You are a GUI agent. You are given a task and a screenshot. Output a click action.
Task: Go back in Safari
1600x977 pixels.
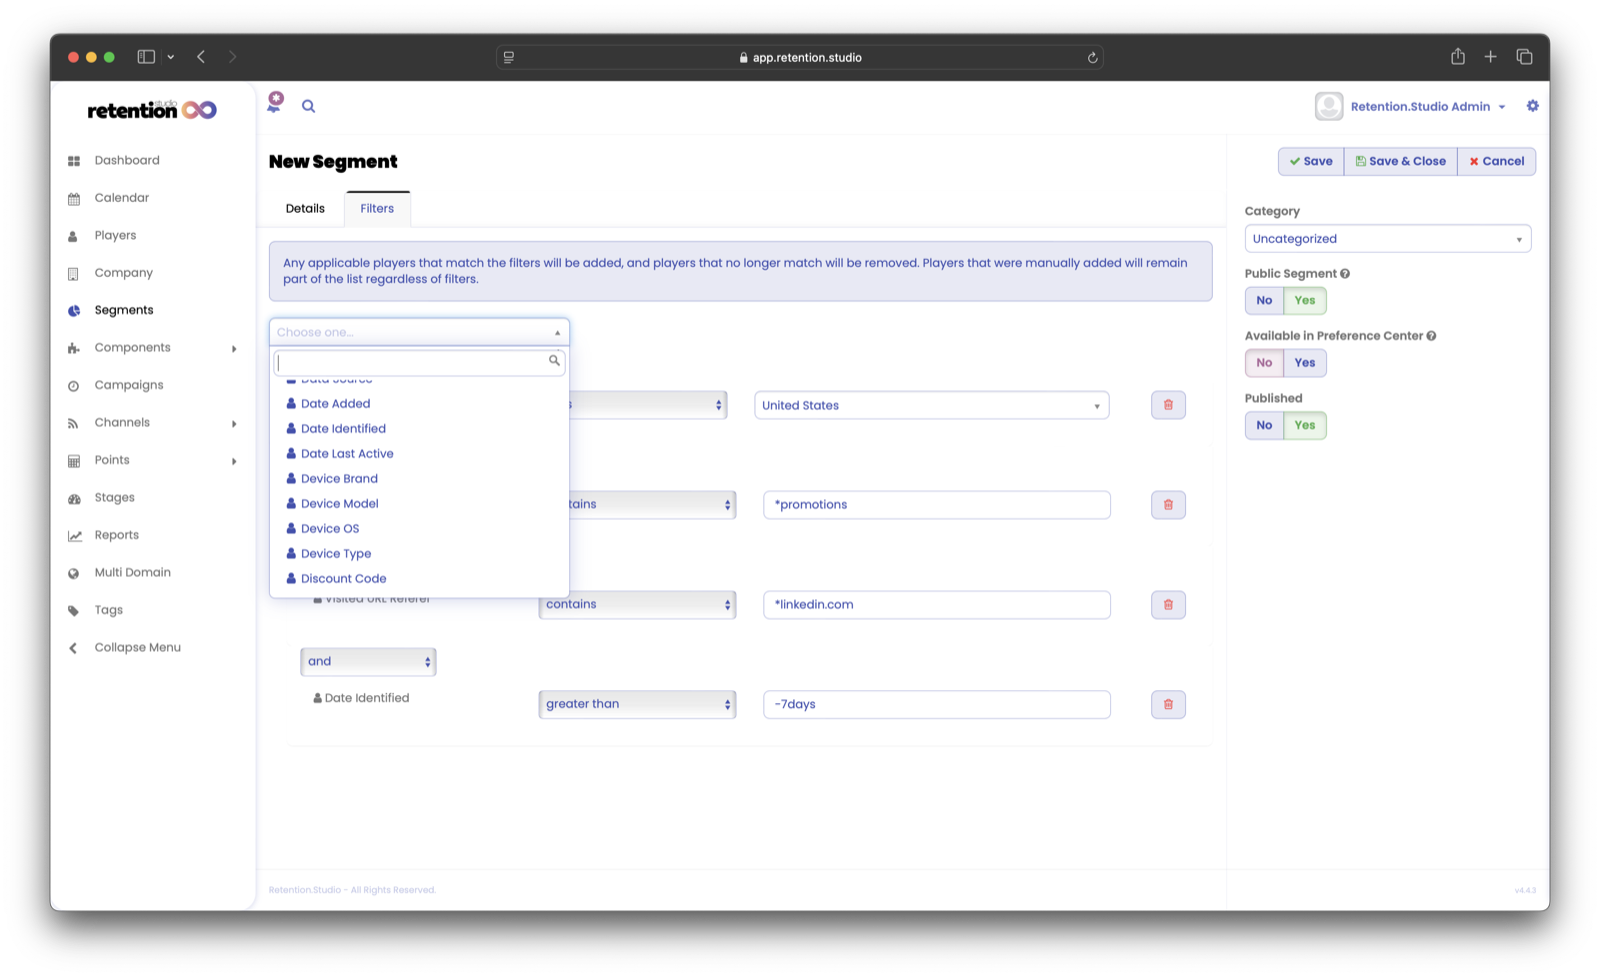click(201, 57)
